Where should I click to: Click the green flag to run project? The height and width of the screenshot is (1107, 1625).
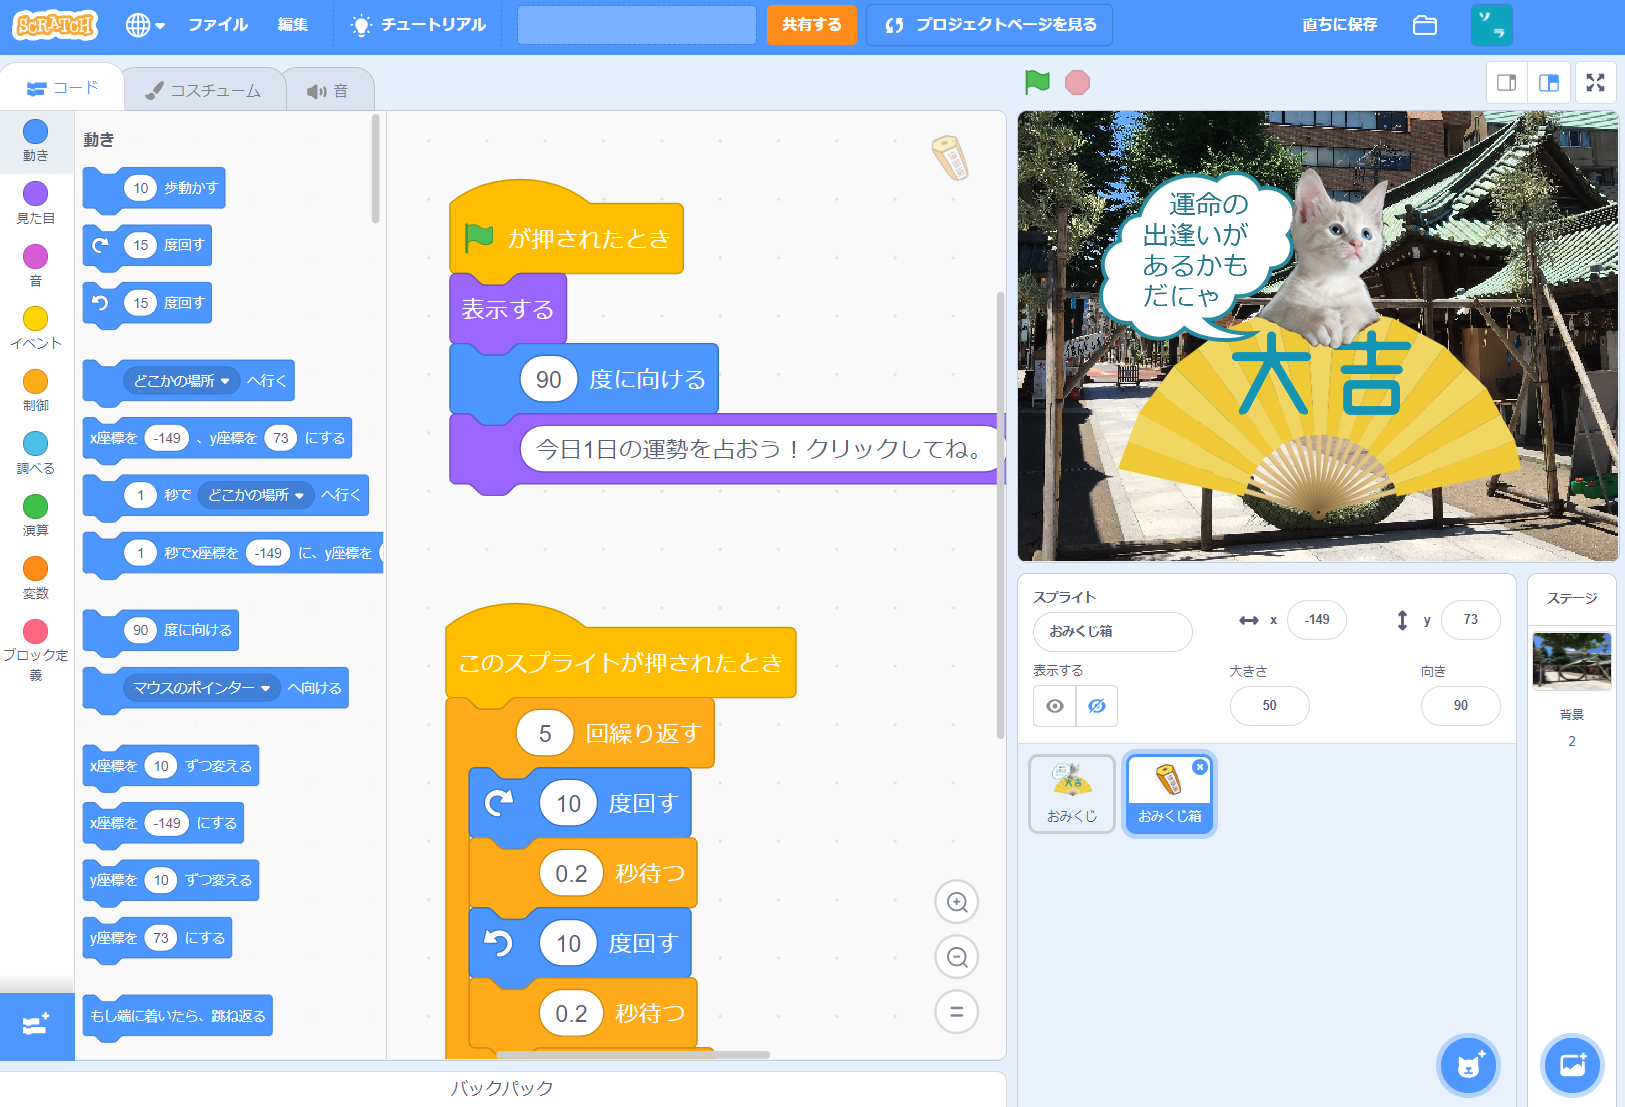click(1037, 82)
